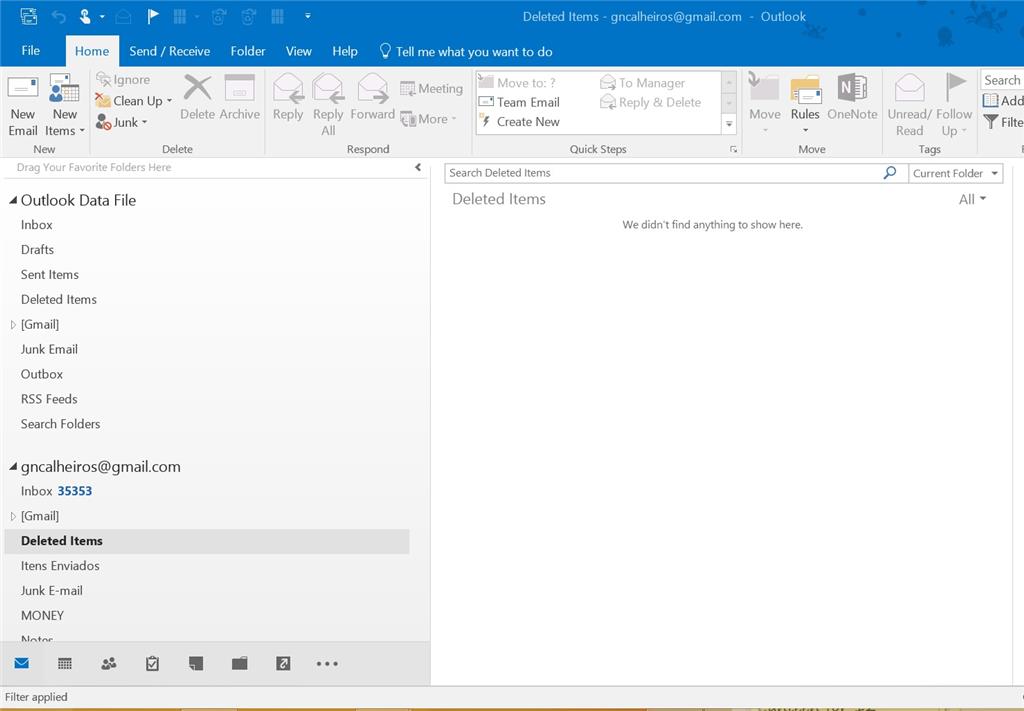Click the Delete X button in ribbon
1024x711 pixels.
(x=197, y=97)
